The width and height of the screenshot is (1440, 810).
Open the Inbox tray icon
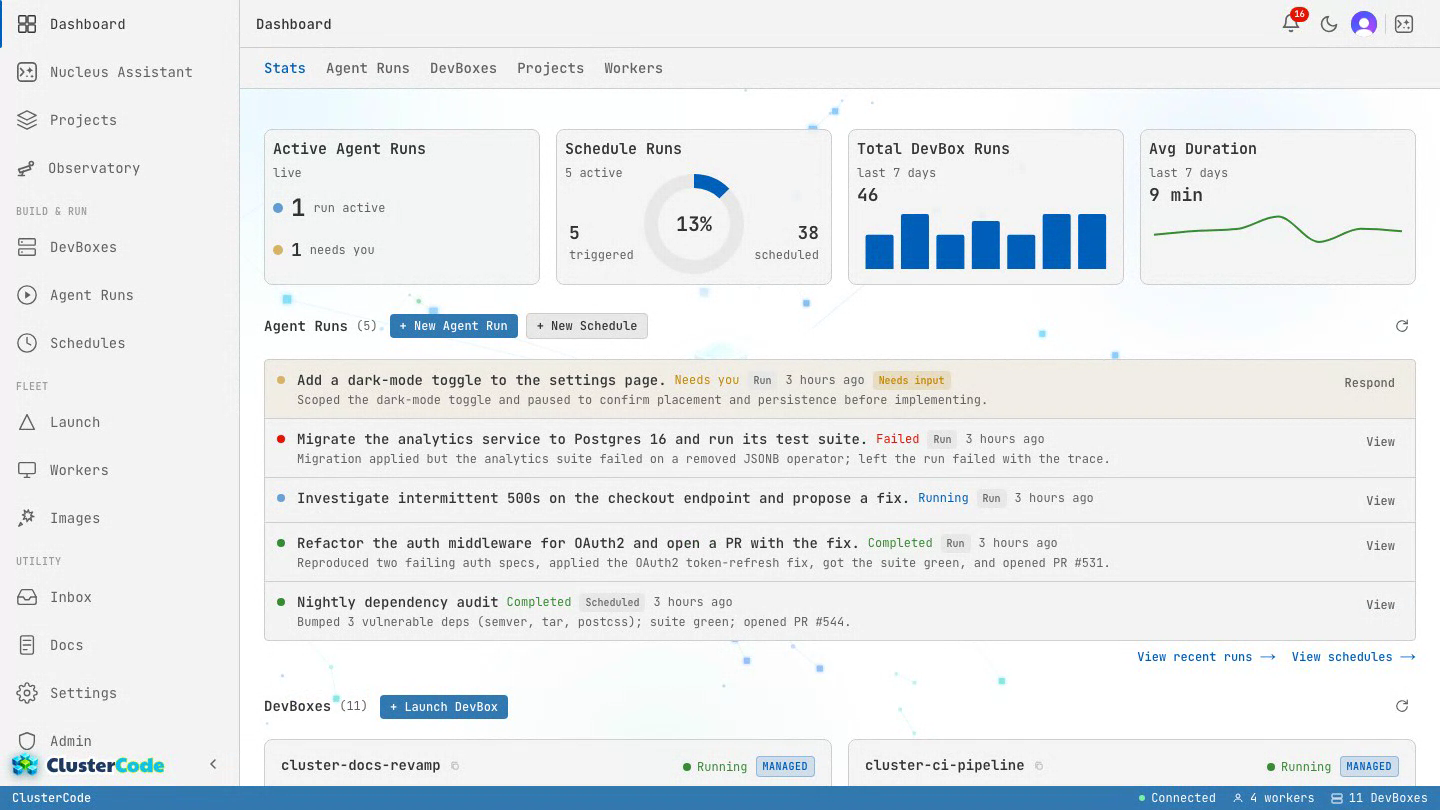(27, 597)
